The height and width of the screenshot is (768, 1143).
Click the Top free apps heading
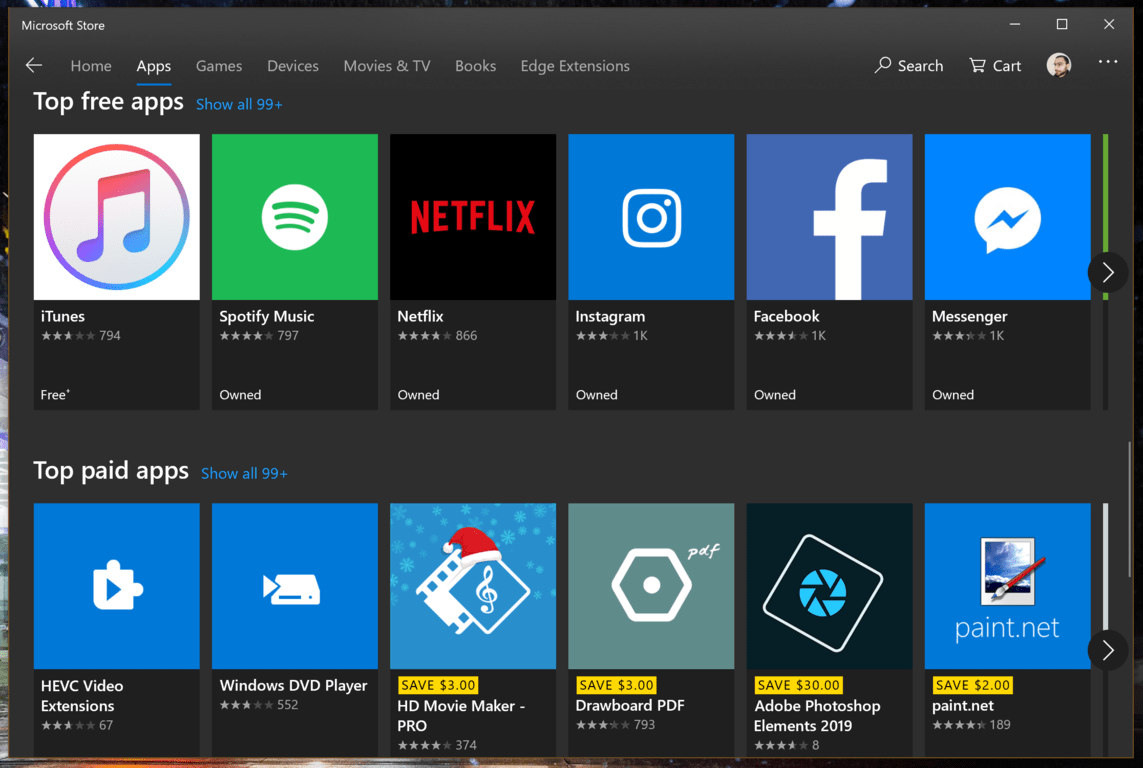pyautogui.click(x=109, y=102)
